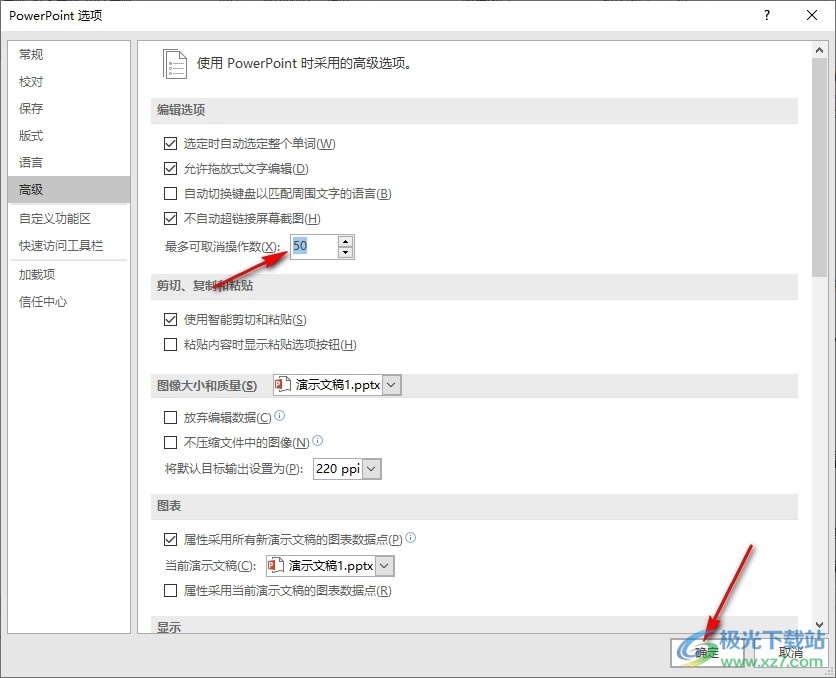The image size is (836, 678).
Task: Toggle 选定时自动选定整个单词 checkbox
Action: pos(170,143)
